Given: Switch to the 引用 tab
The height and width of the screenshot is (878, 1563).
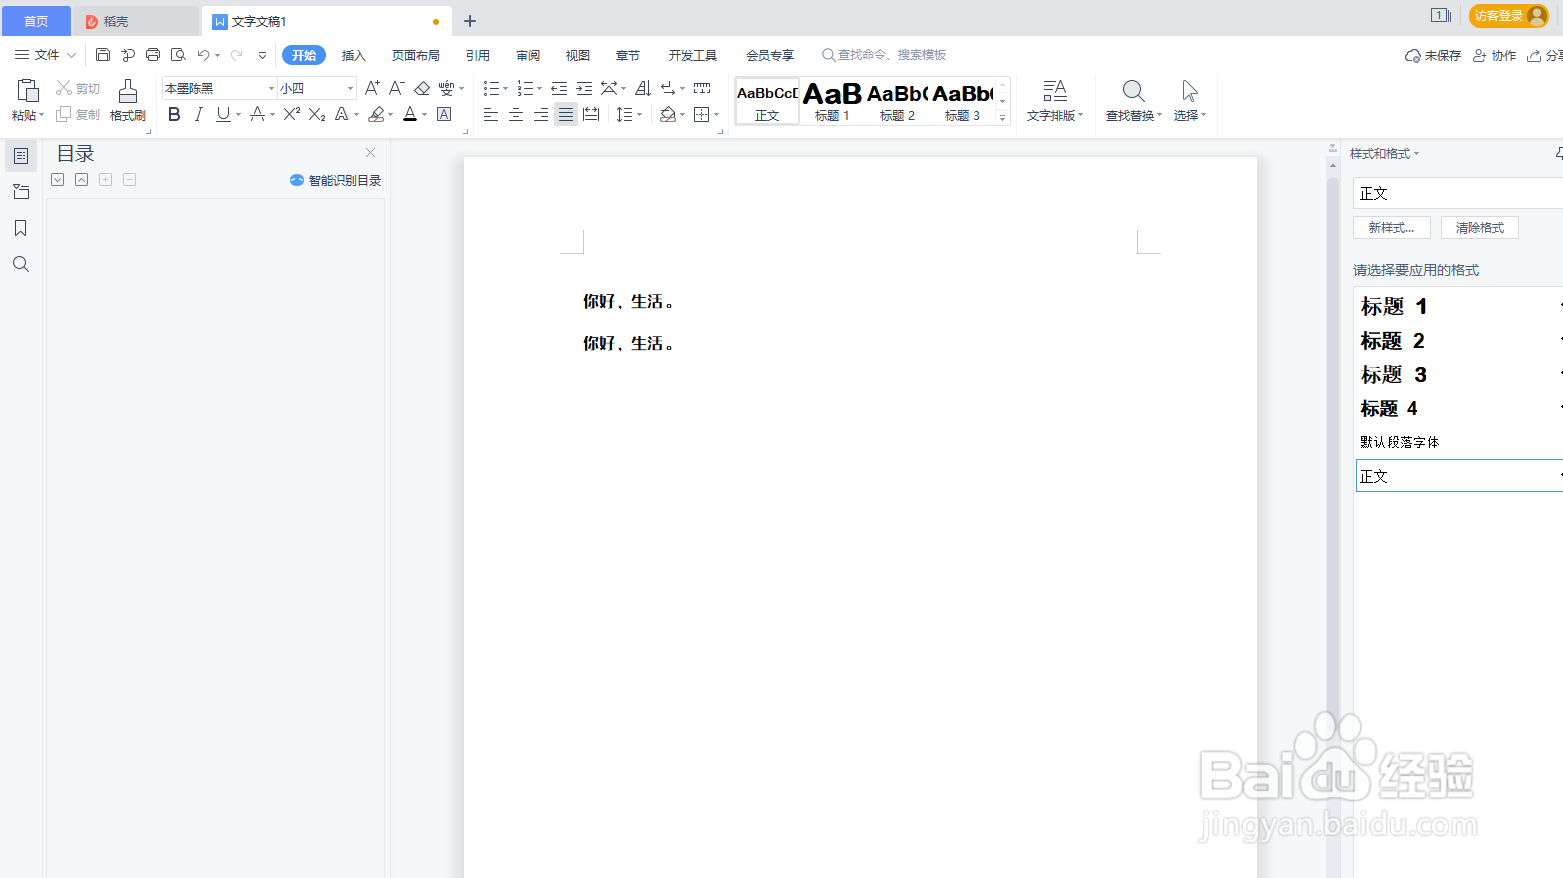Looking at the screenshot, I should tap(478, 55).
